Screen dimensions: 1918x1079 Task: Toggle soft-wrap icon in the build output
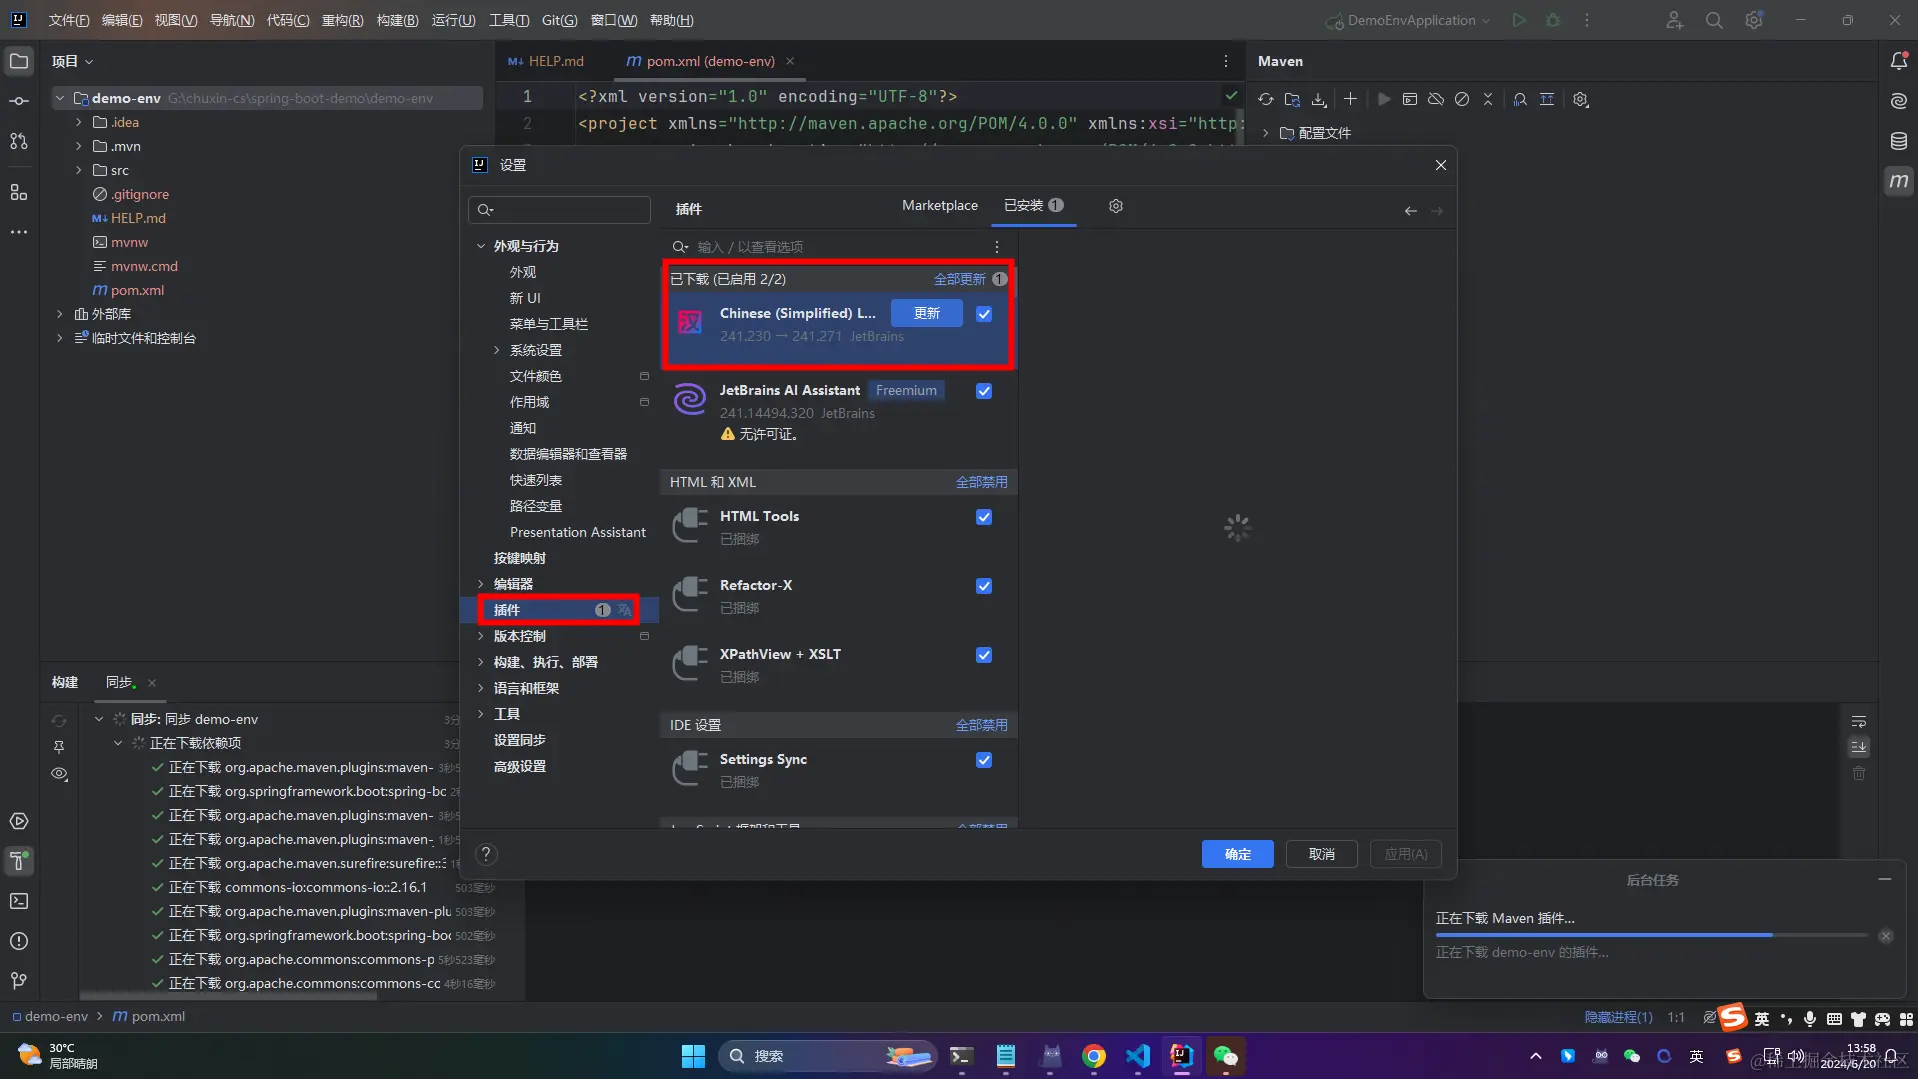tap(1859, 721)
